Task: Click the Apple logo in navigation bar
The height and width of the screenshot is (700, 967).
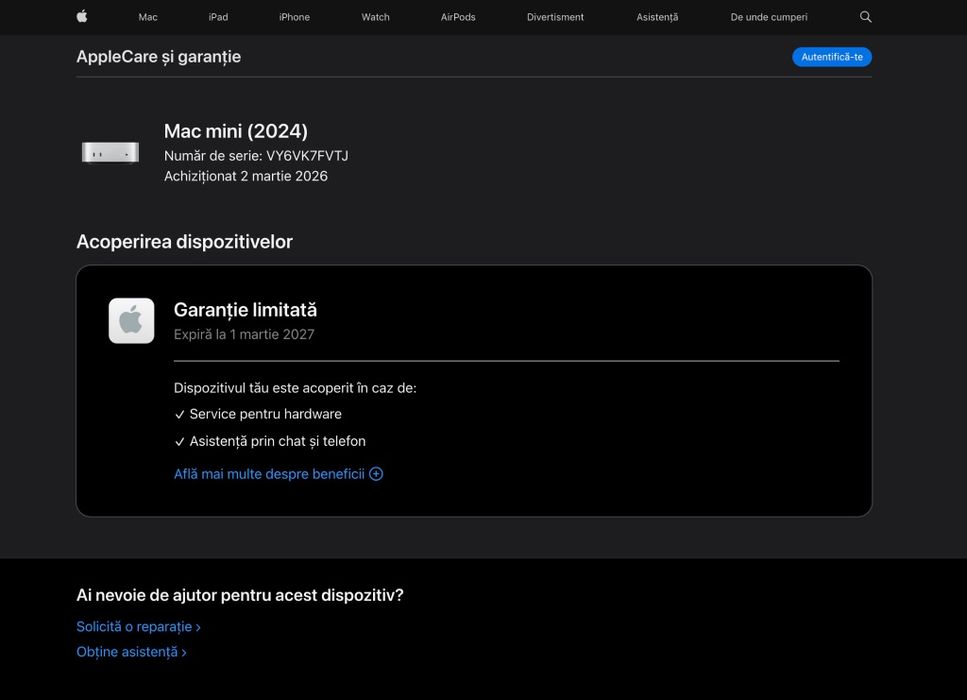Action: click(x=82, y=16)
